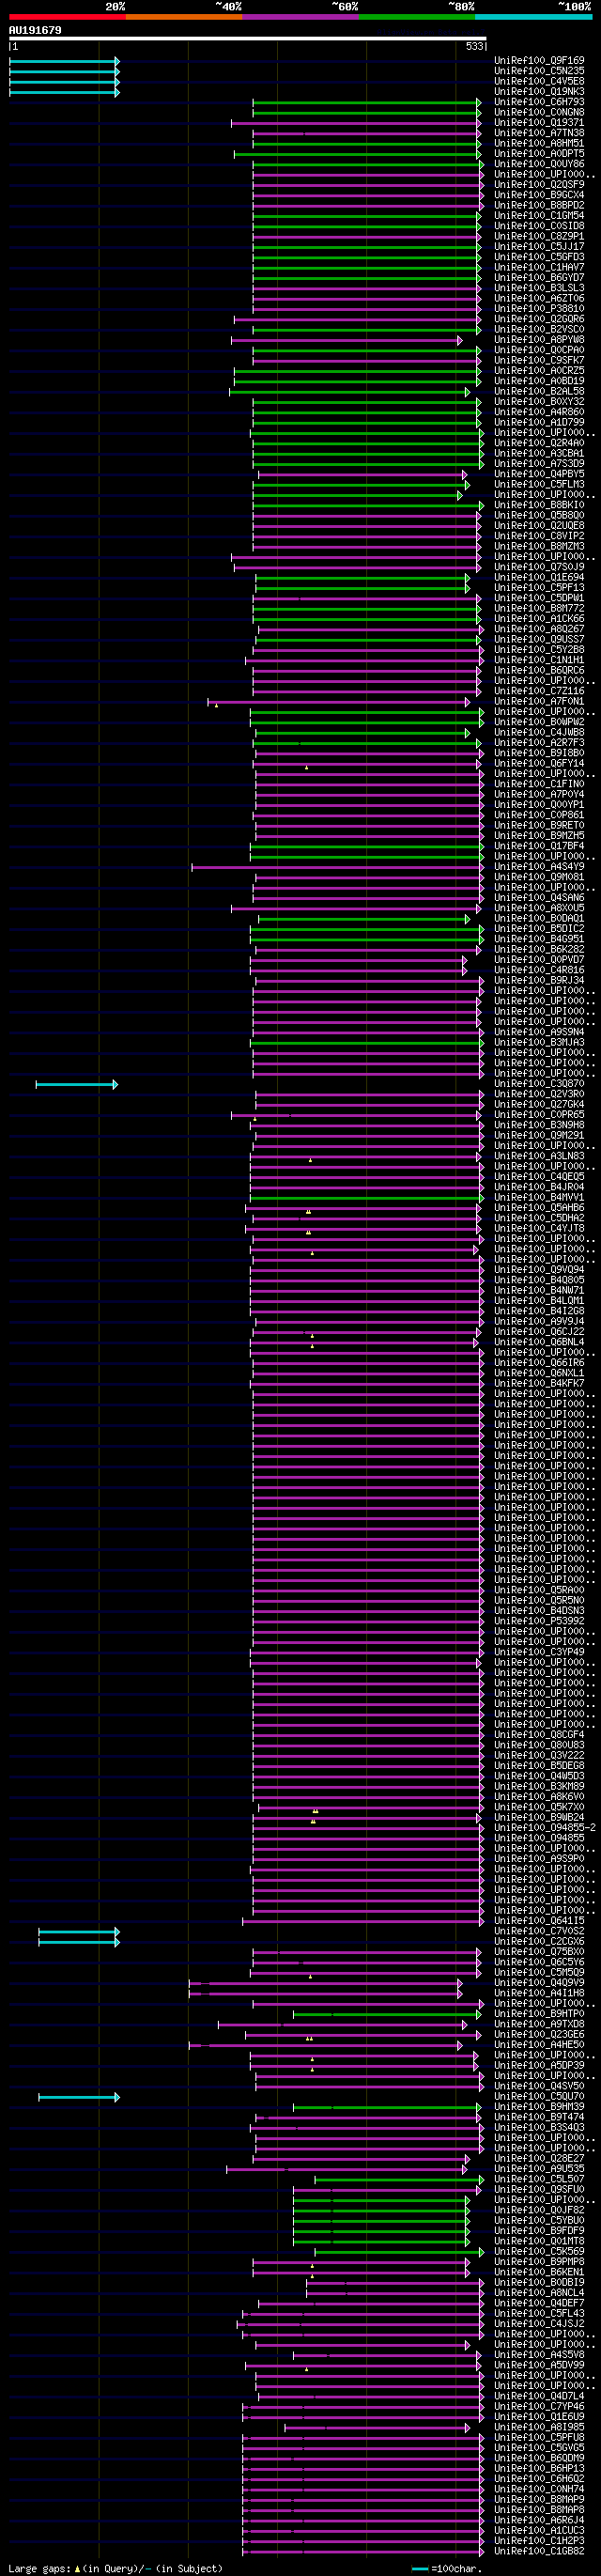This screenshot has height=2576, width=601.
Task: Open hit UniRef100_Q19NK3
Action: point(539,92)
